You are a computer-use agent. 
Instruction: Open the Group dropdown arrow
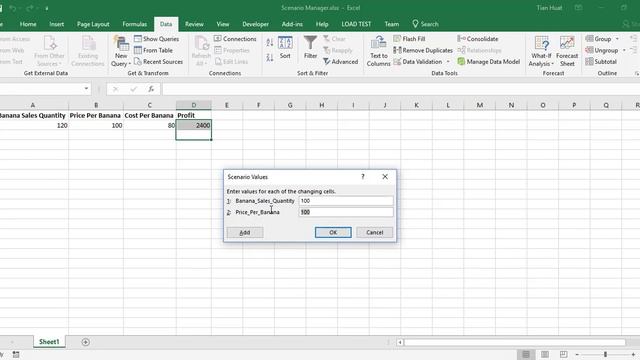click(617, 39)
